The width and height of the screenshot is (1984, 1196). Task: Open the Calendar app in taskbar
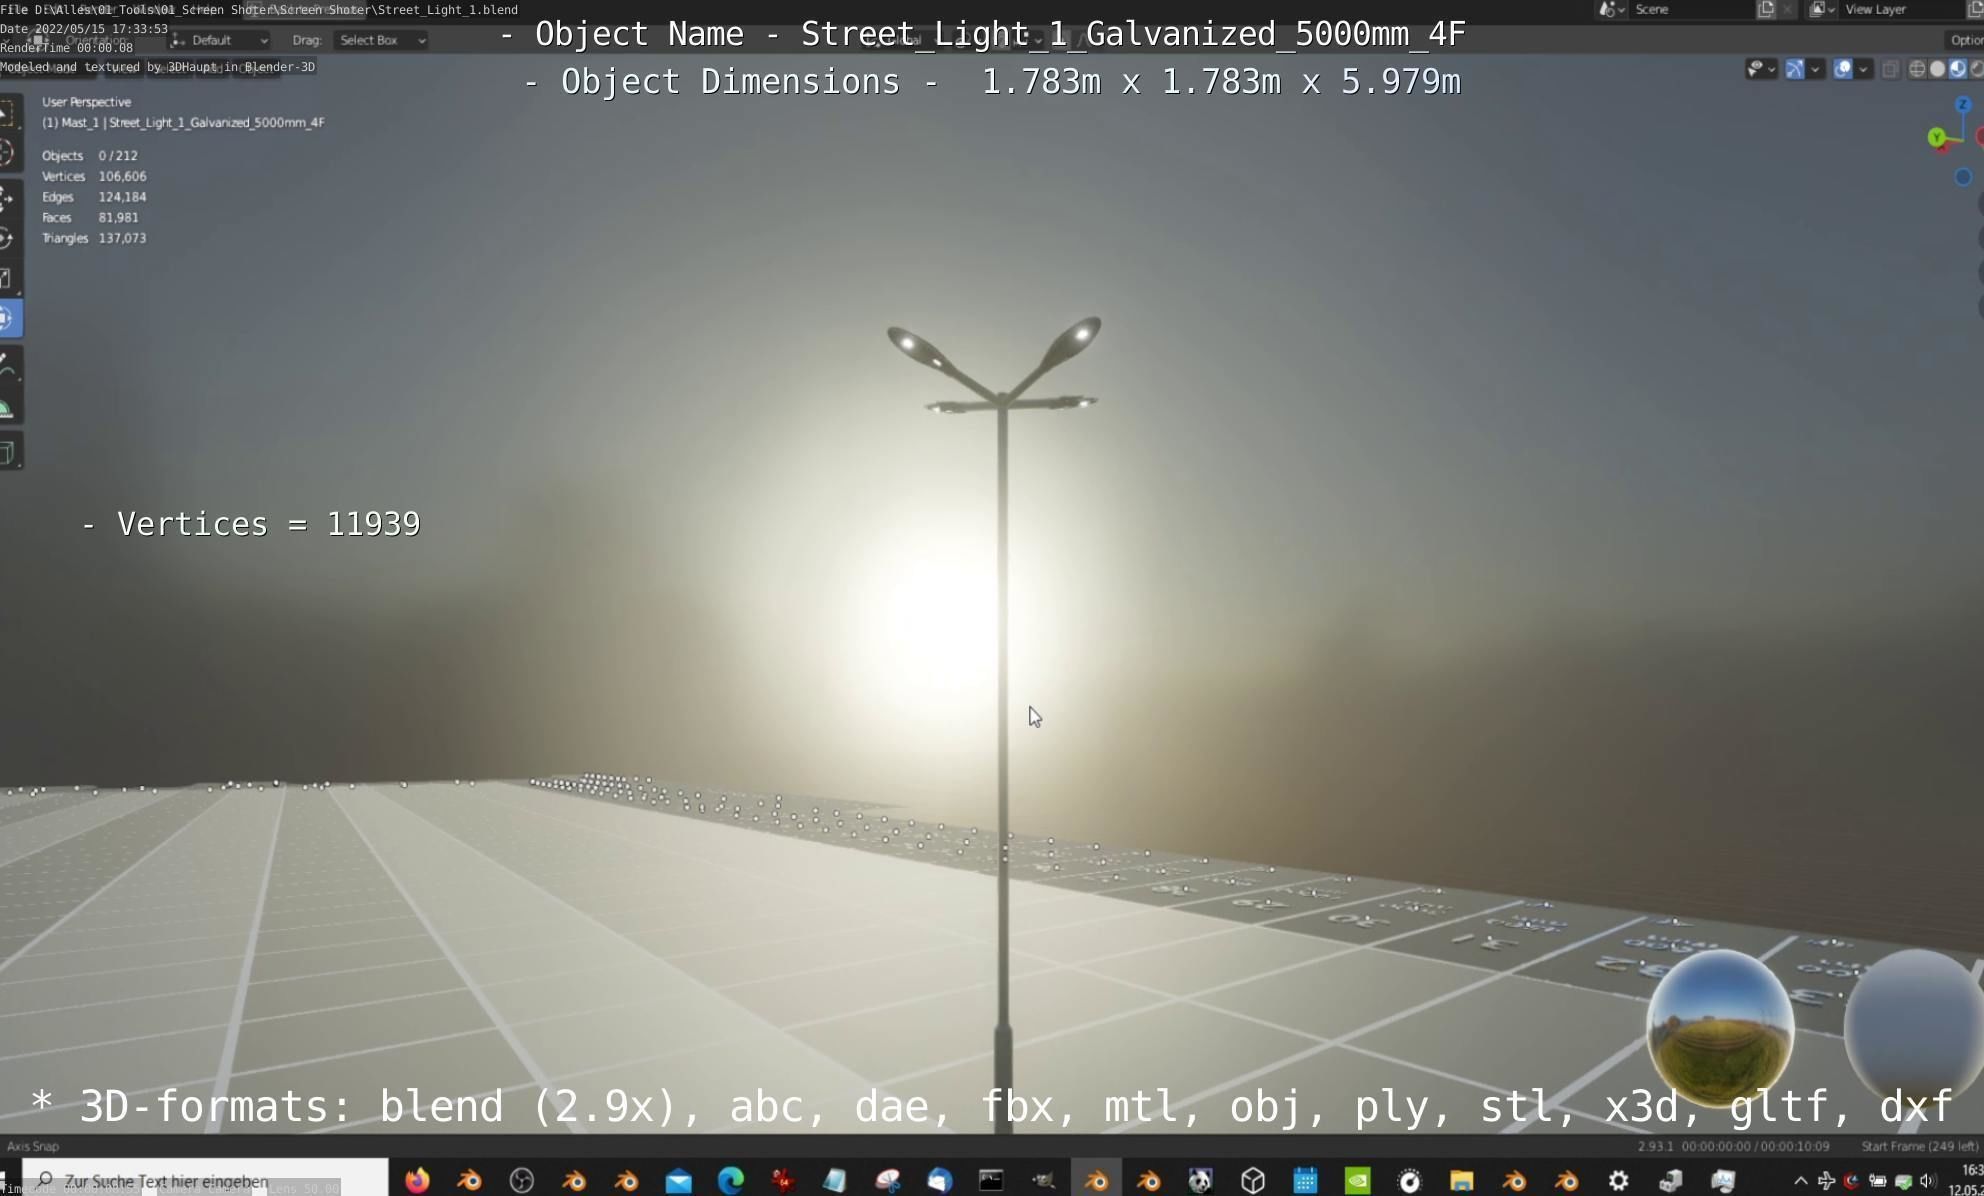point(1305,1180)
